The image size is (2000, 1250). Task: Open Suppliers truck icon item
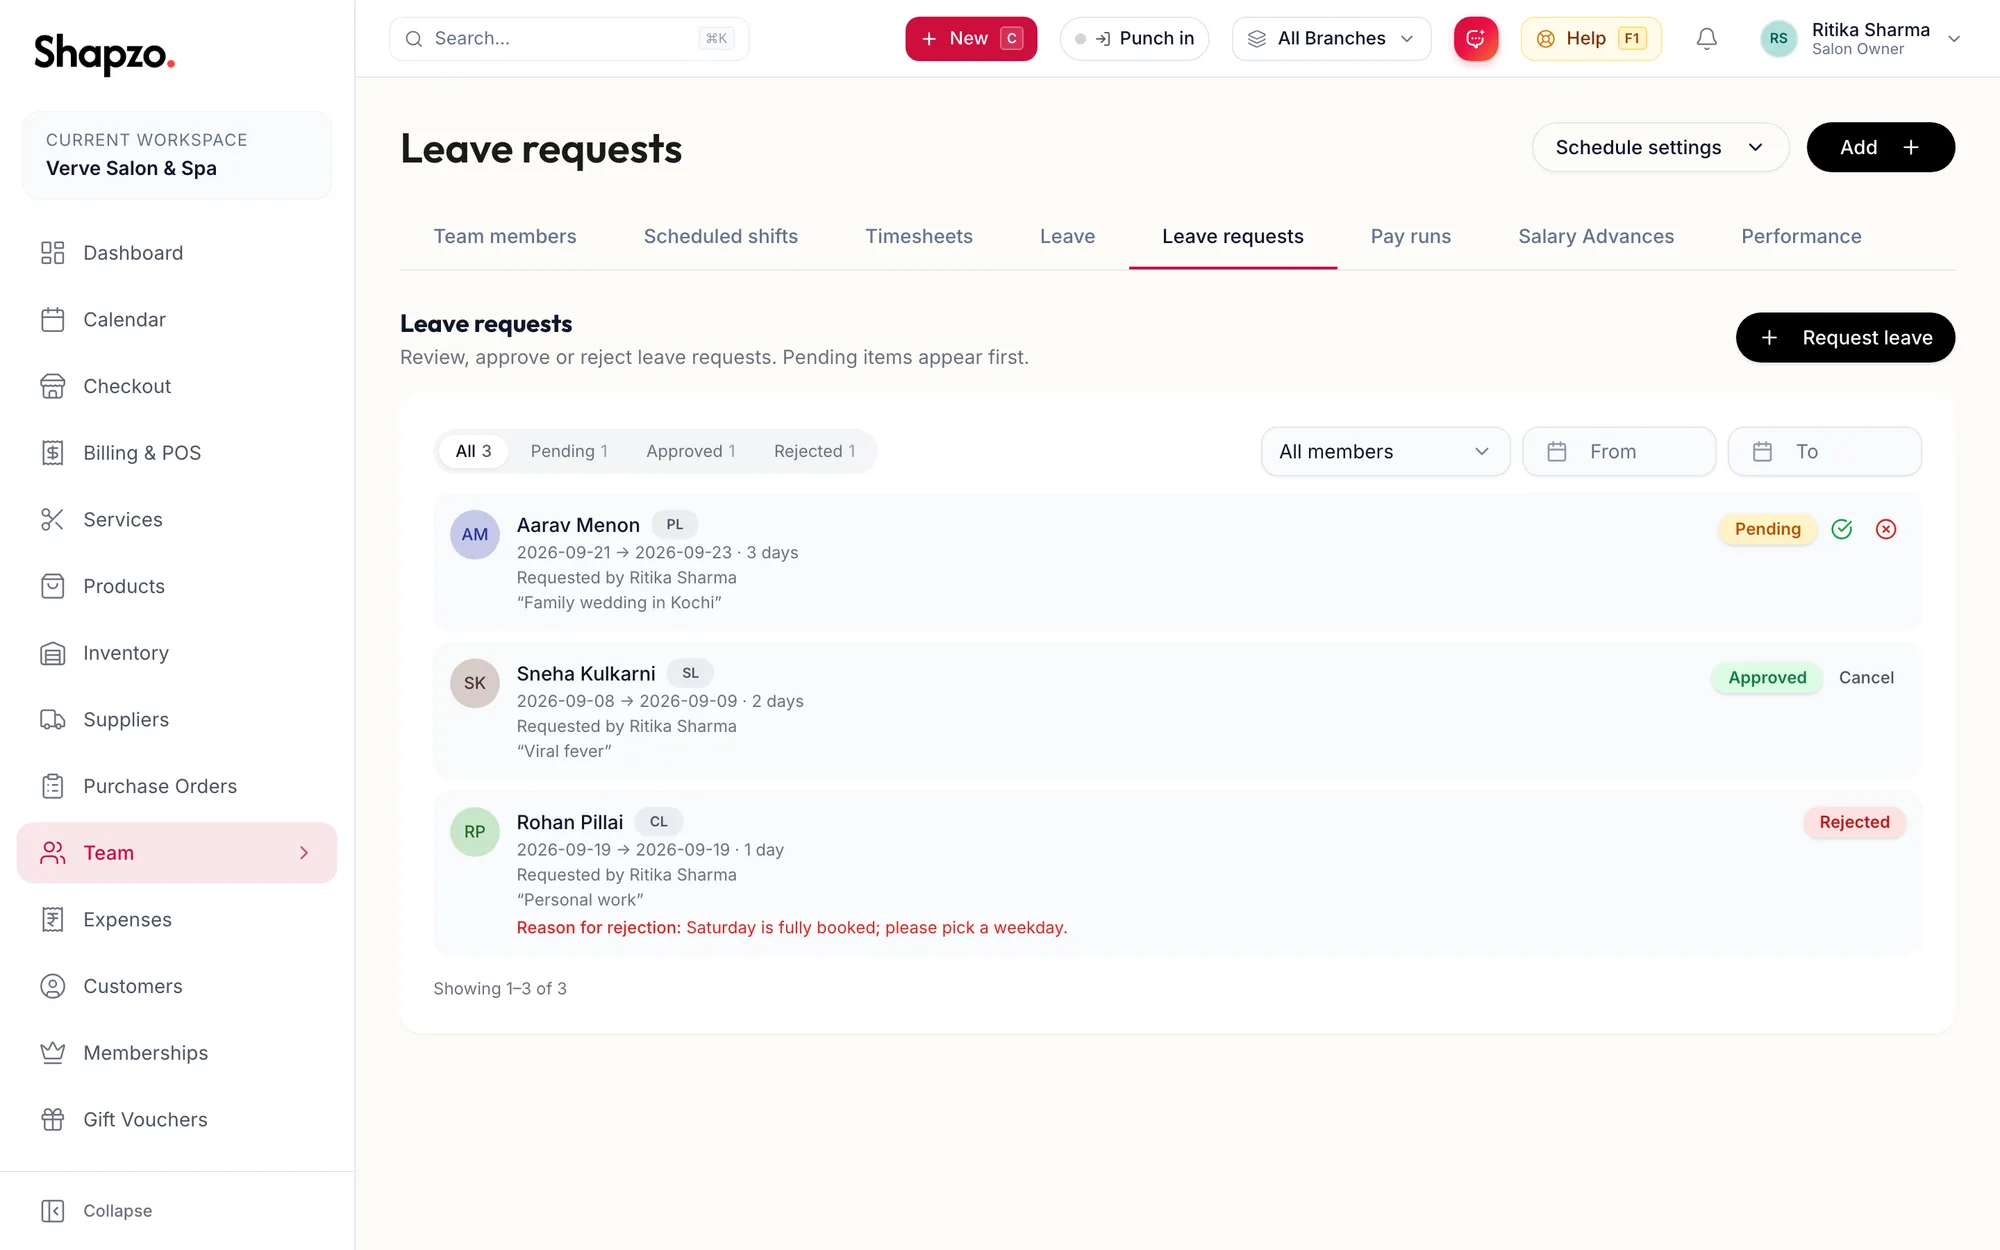[x=177, y=720]
